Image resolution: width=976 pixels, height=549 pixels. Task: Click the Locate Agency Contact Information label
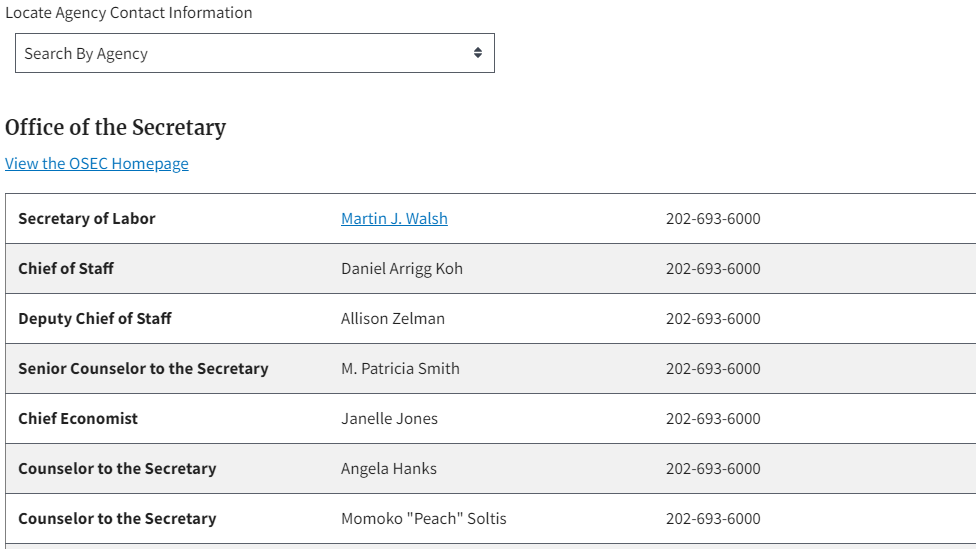pos(129,13)
